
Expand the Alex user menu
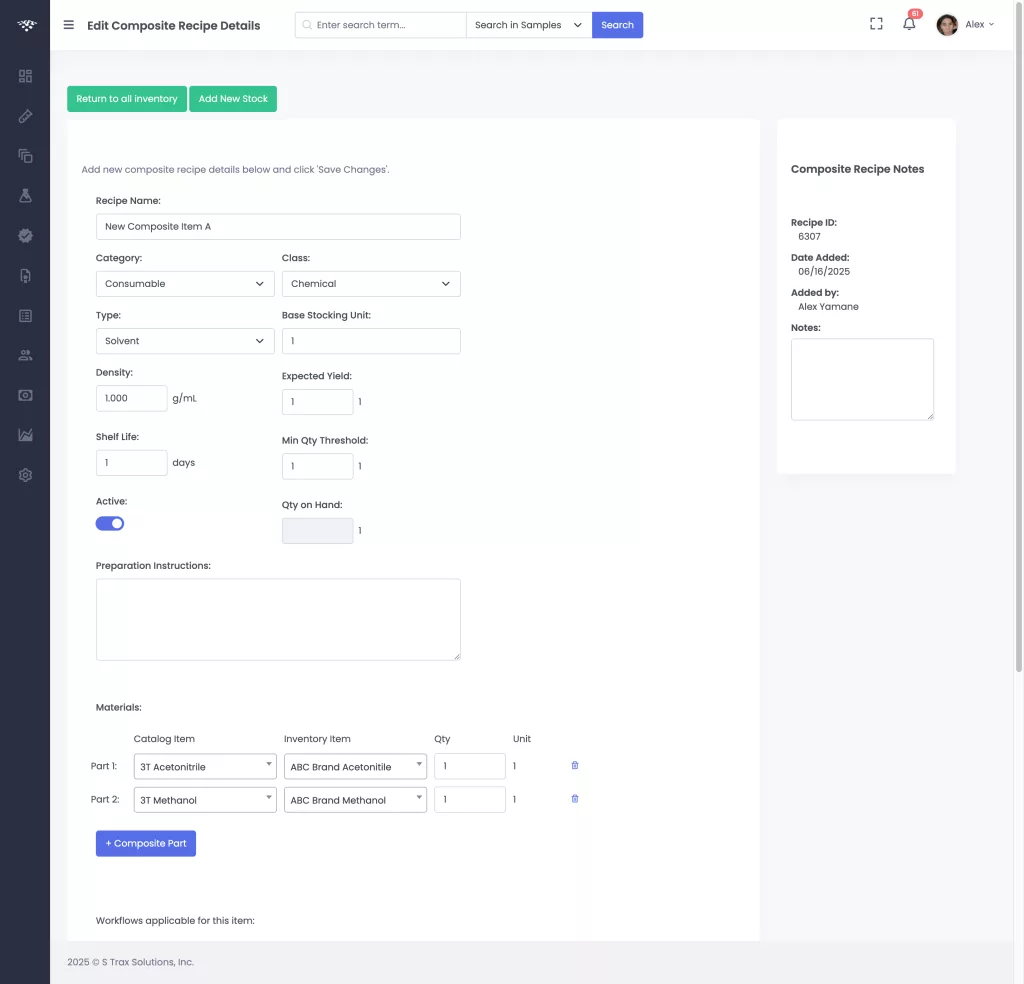[980, 24]
